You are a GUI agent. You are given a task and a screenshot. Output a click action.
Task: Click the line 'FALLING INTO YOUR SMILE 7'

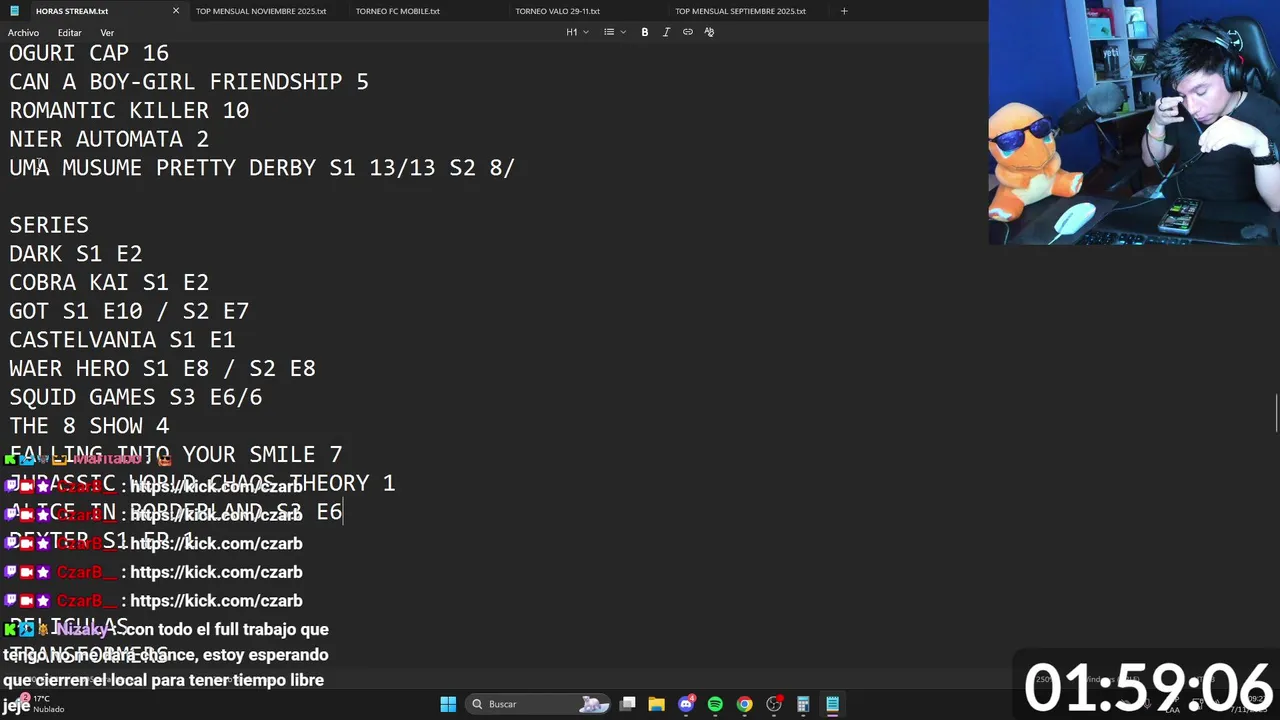click(x=176, y=455)
